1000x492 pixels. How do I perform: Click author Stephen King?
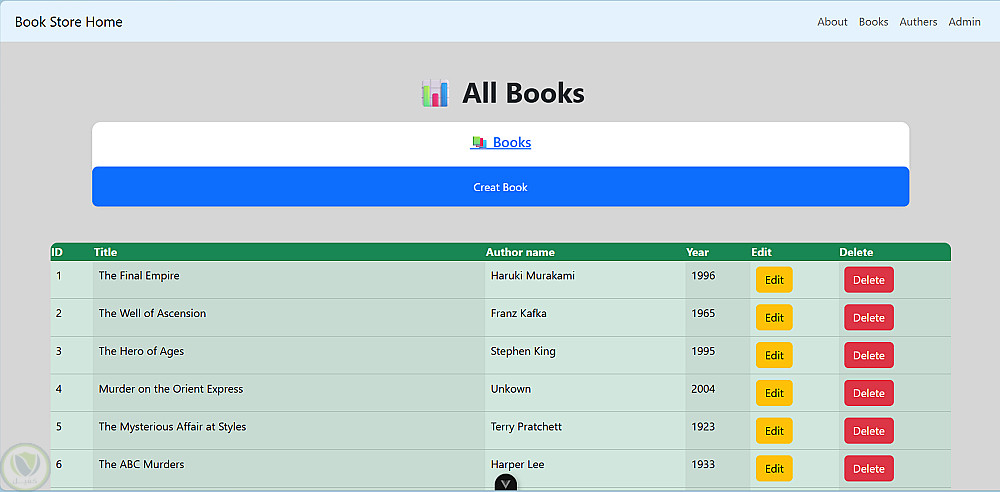tap(523, 351)
